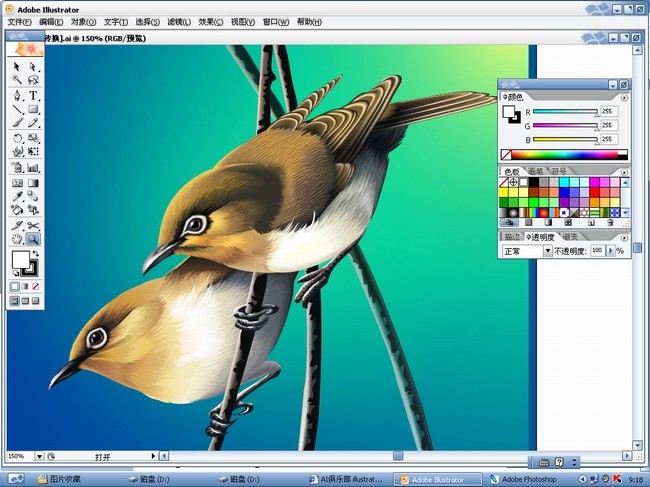
Task: Open the 滤镜(L) menu
Action: [x=179, y=22]
